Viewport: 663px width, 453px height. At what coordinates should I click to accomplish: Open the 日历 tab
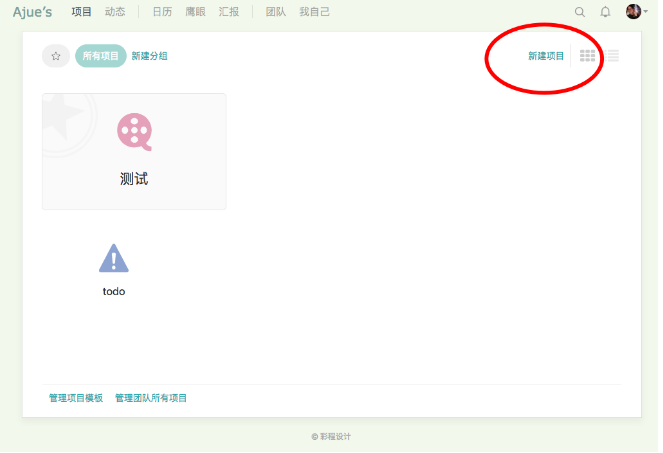pyautogui.click(x=162, y=12)
